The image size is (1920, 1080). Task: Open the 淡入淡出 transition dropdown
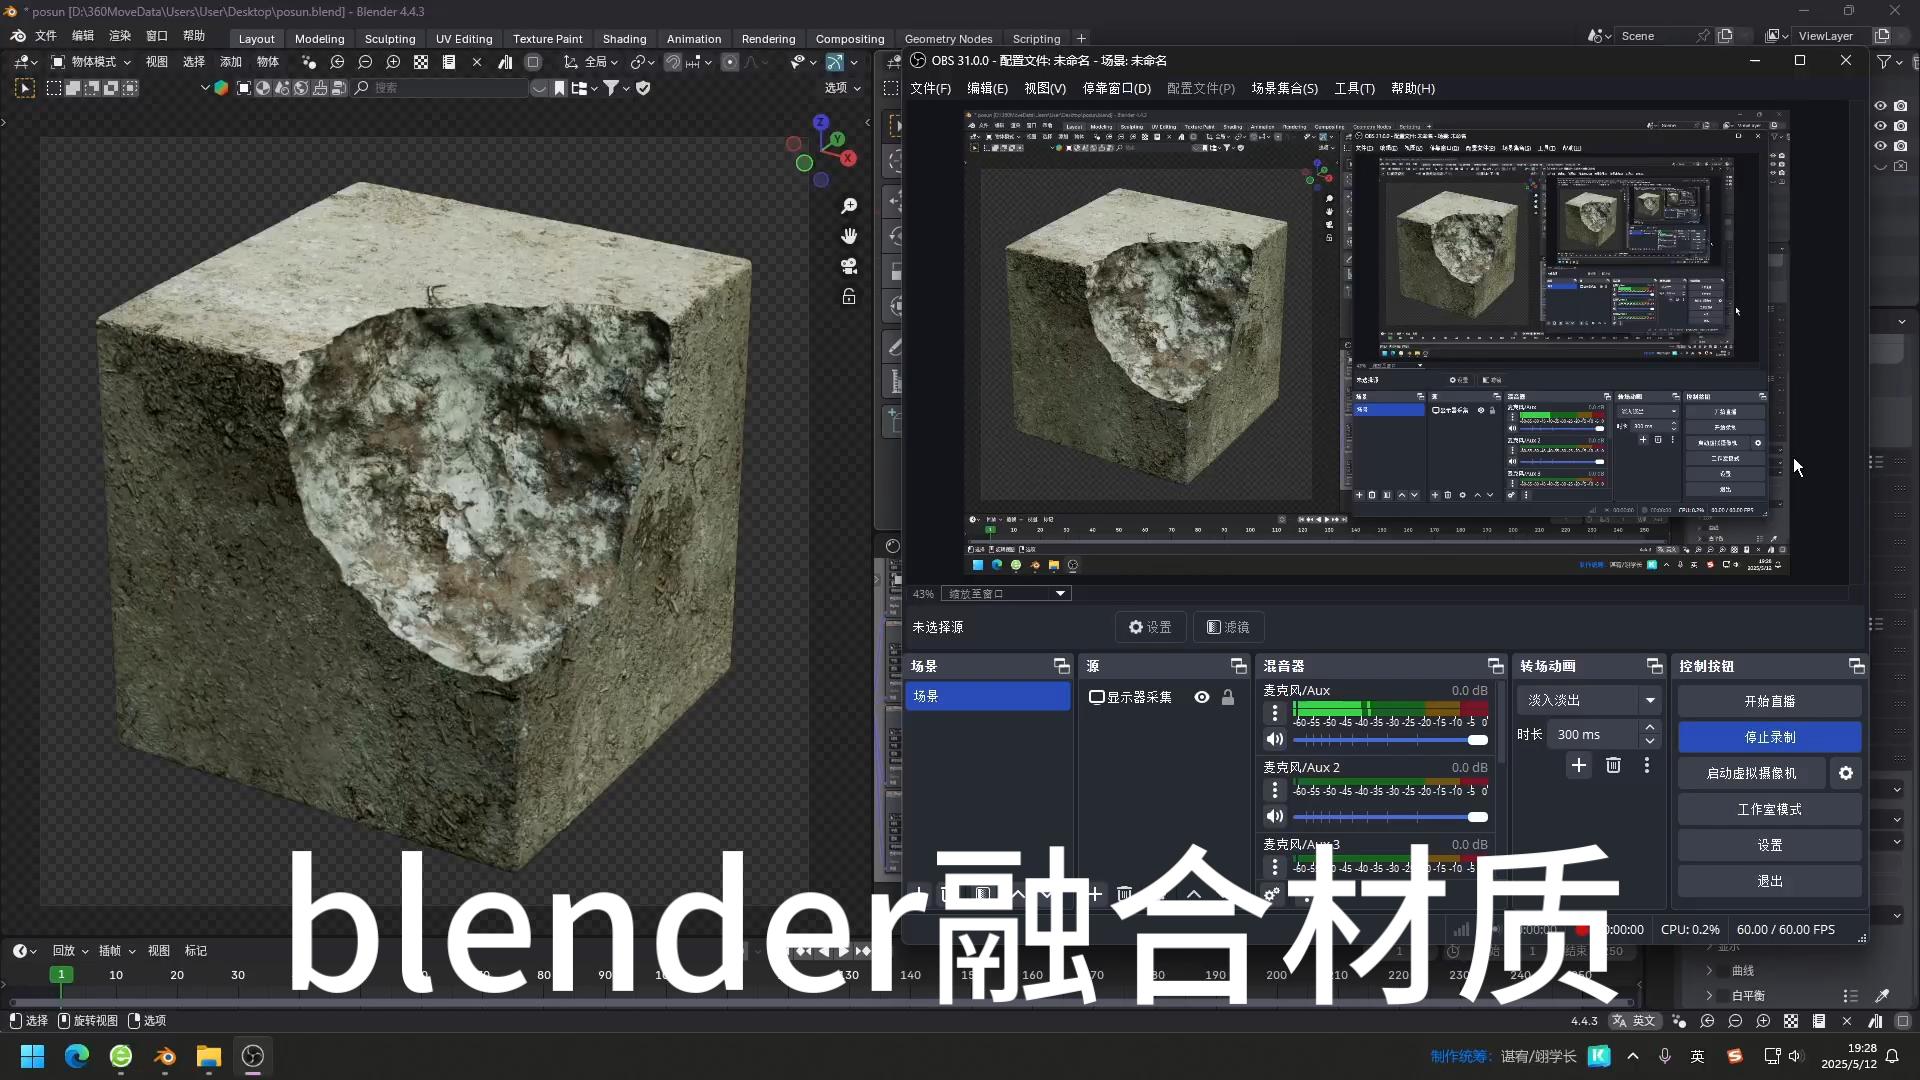pos(1589,700)
